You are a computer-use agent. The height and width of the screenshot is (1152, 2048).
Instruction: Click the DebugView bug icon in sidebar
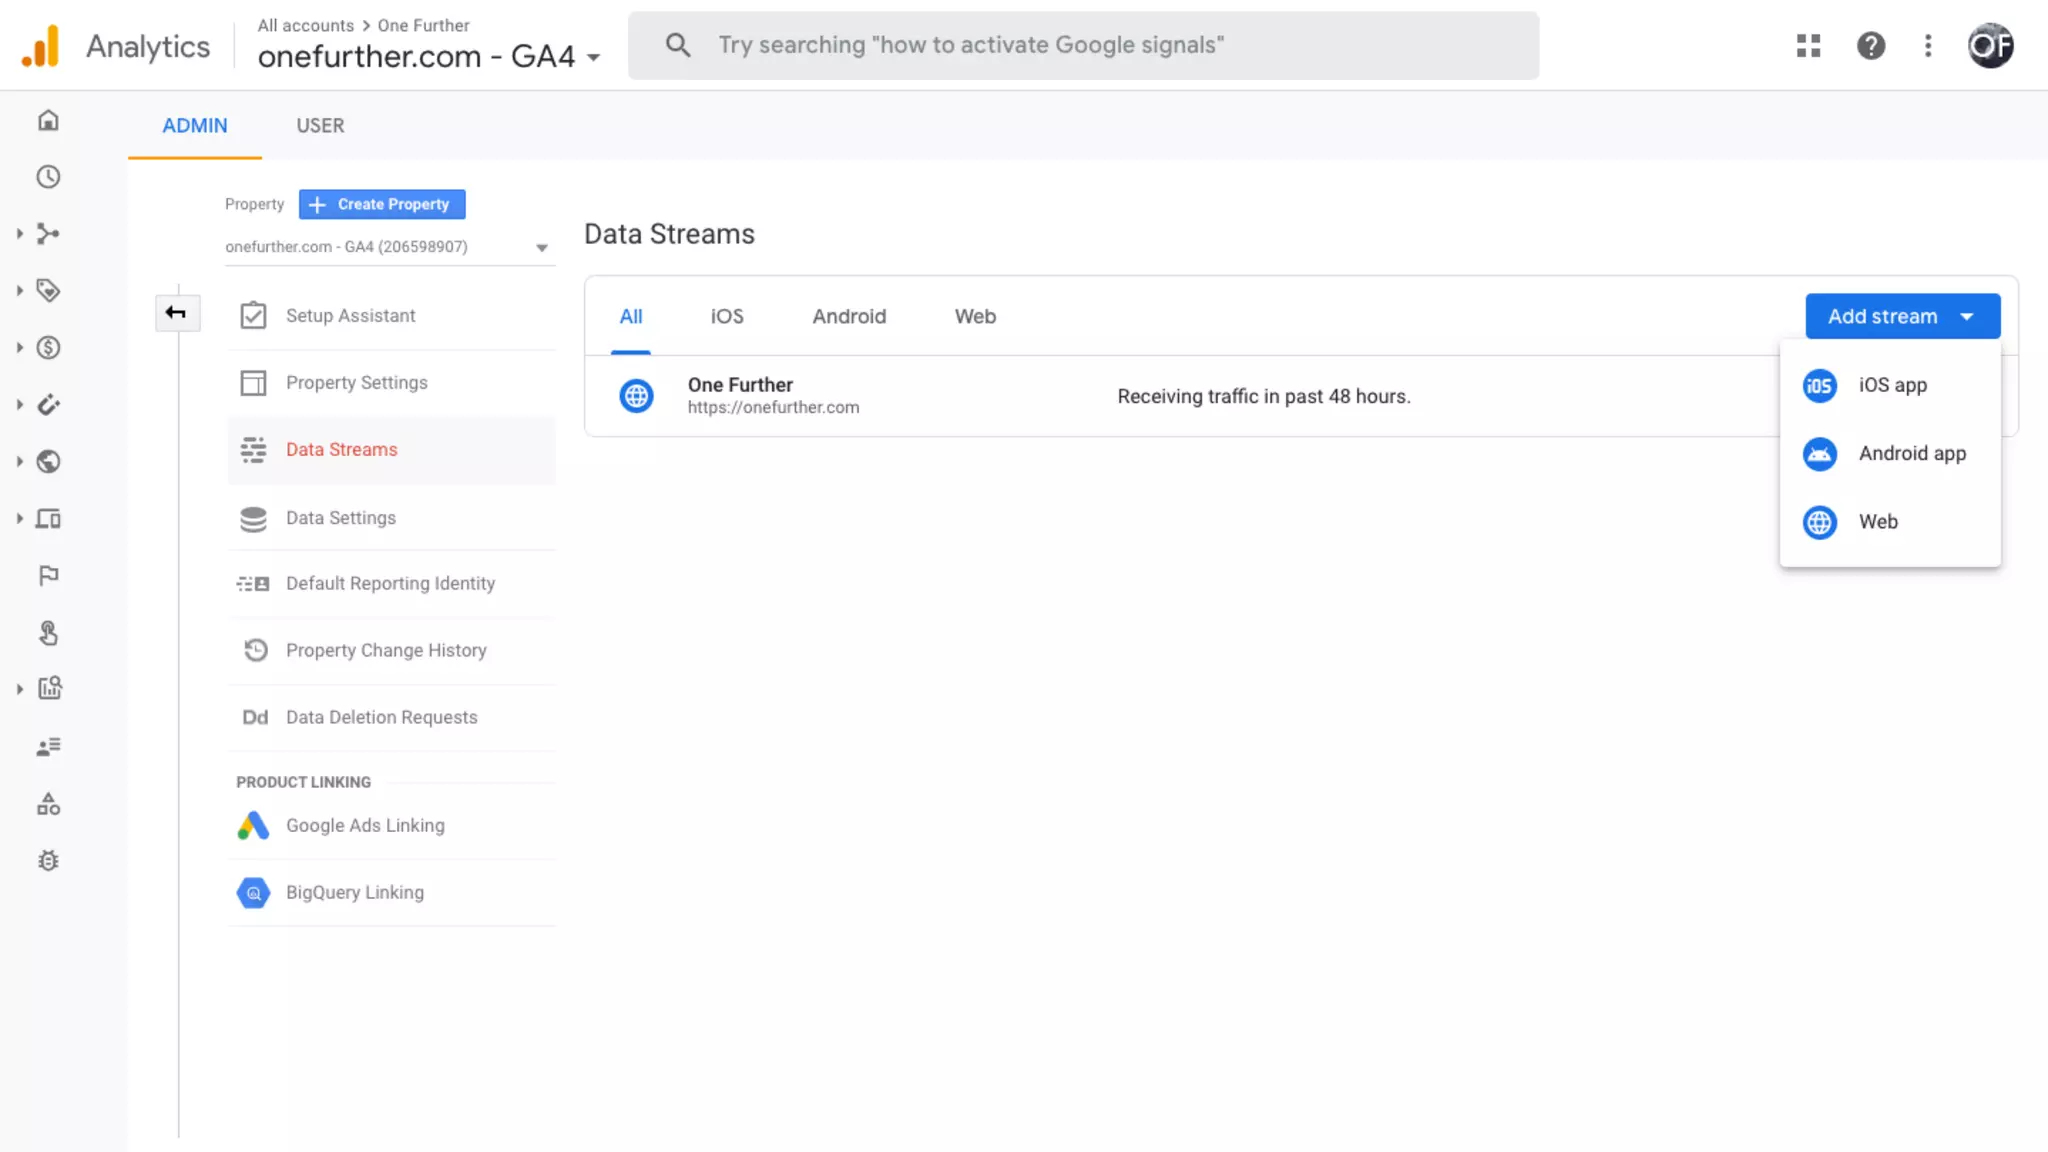(x=48, y=861)
